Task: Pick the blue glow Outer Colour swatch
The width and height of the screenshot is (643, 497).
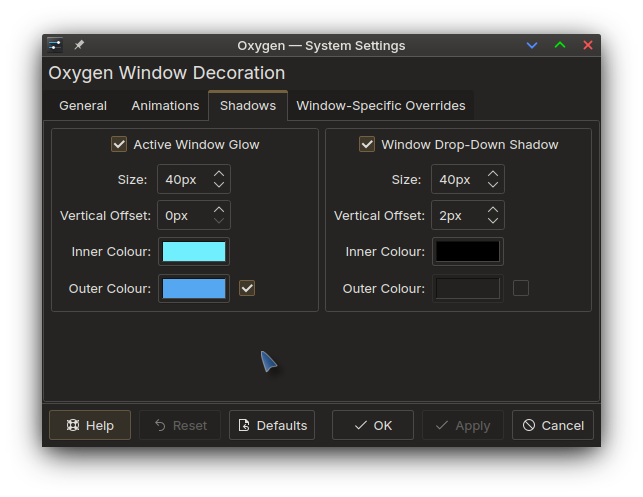Action: click(194, 288)
